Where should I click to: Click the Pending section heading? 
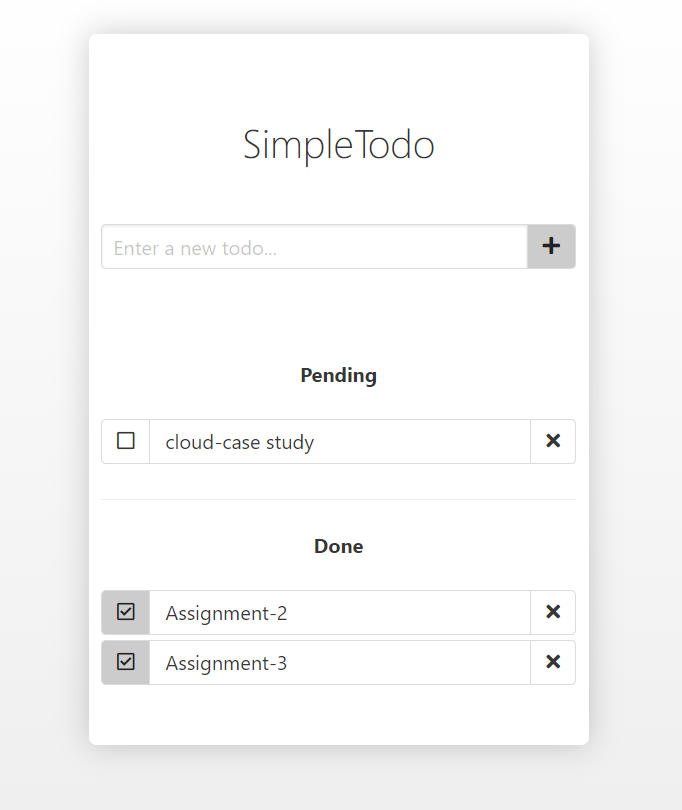338,376
